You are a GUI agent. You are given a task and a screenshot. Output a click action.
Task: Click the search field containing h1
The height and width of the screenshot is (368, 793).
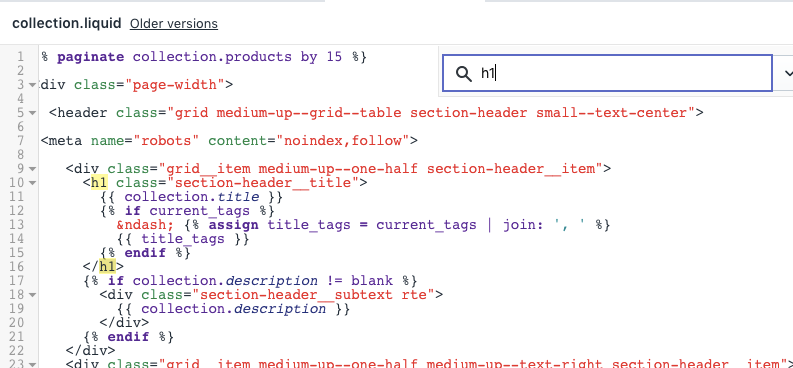[x=607, y=73]
